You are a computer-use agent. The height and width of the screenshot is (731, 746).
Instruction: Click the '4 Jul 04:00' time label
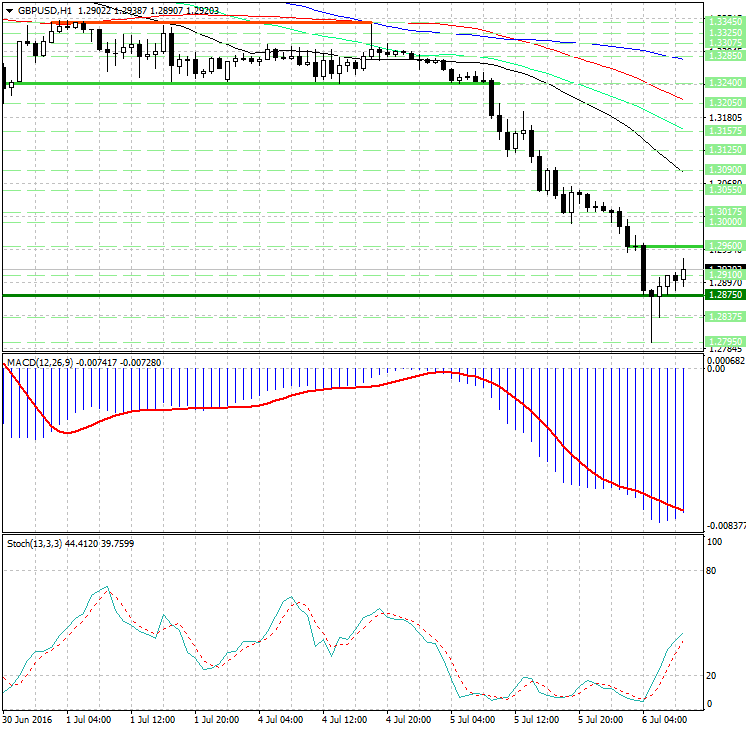coord(282,719)
